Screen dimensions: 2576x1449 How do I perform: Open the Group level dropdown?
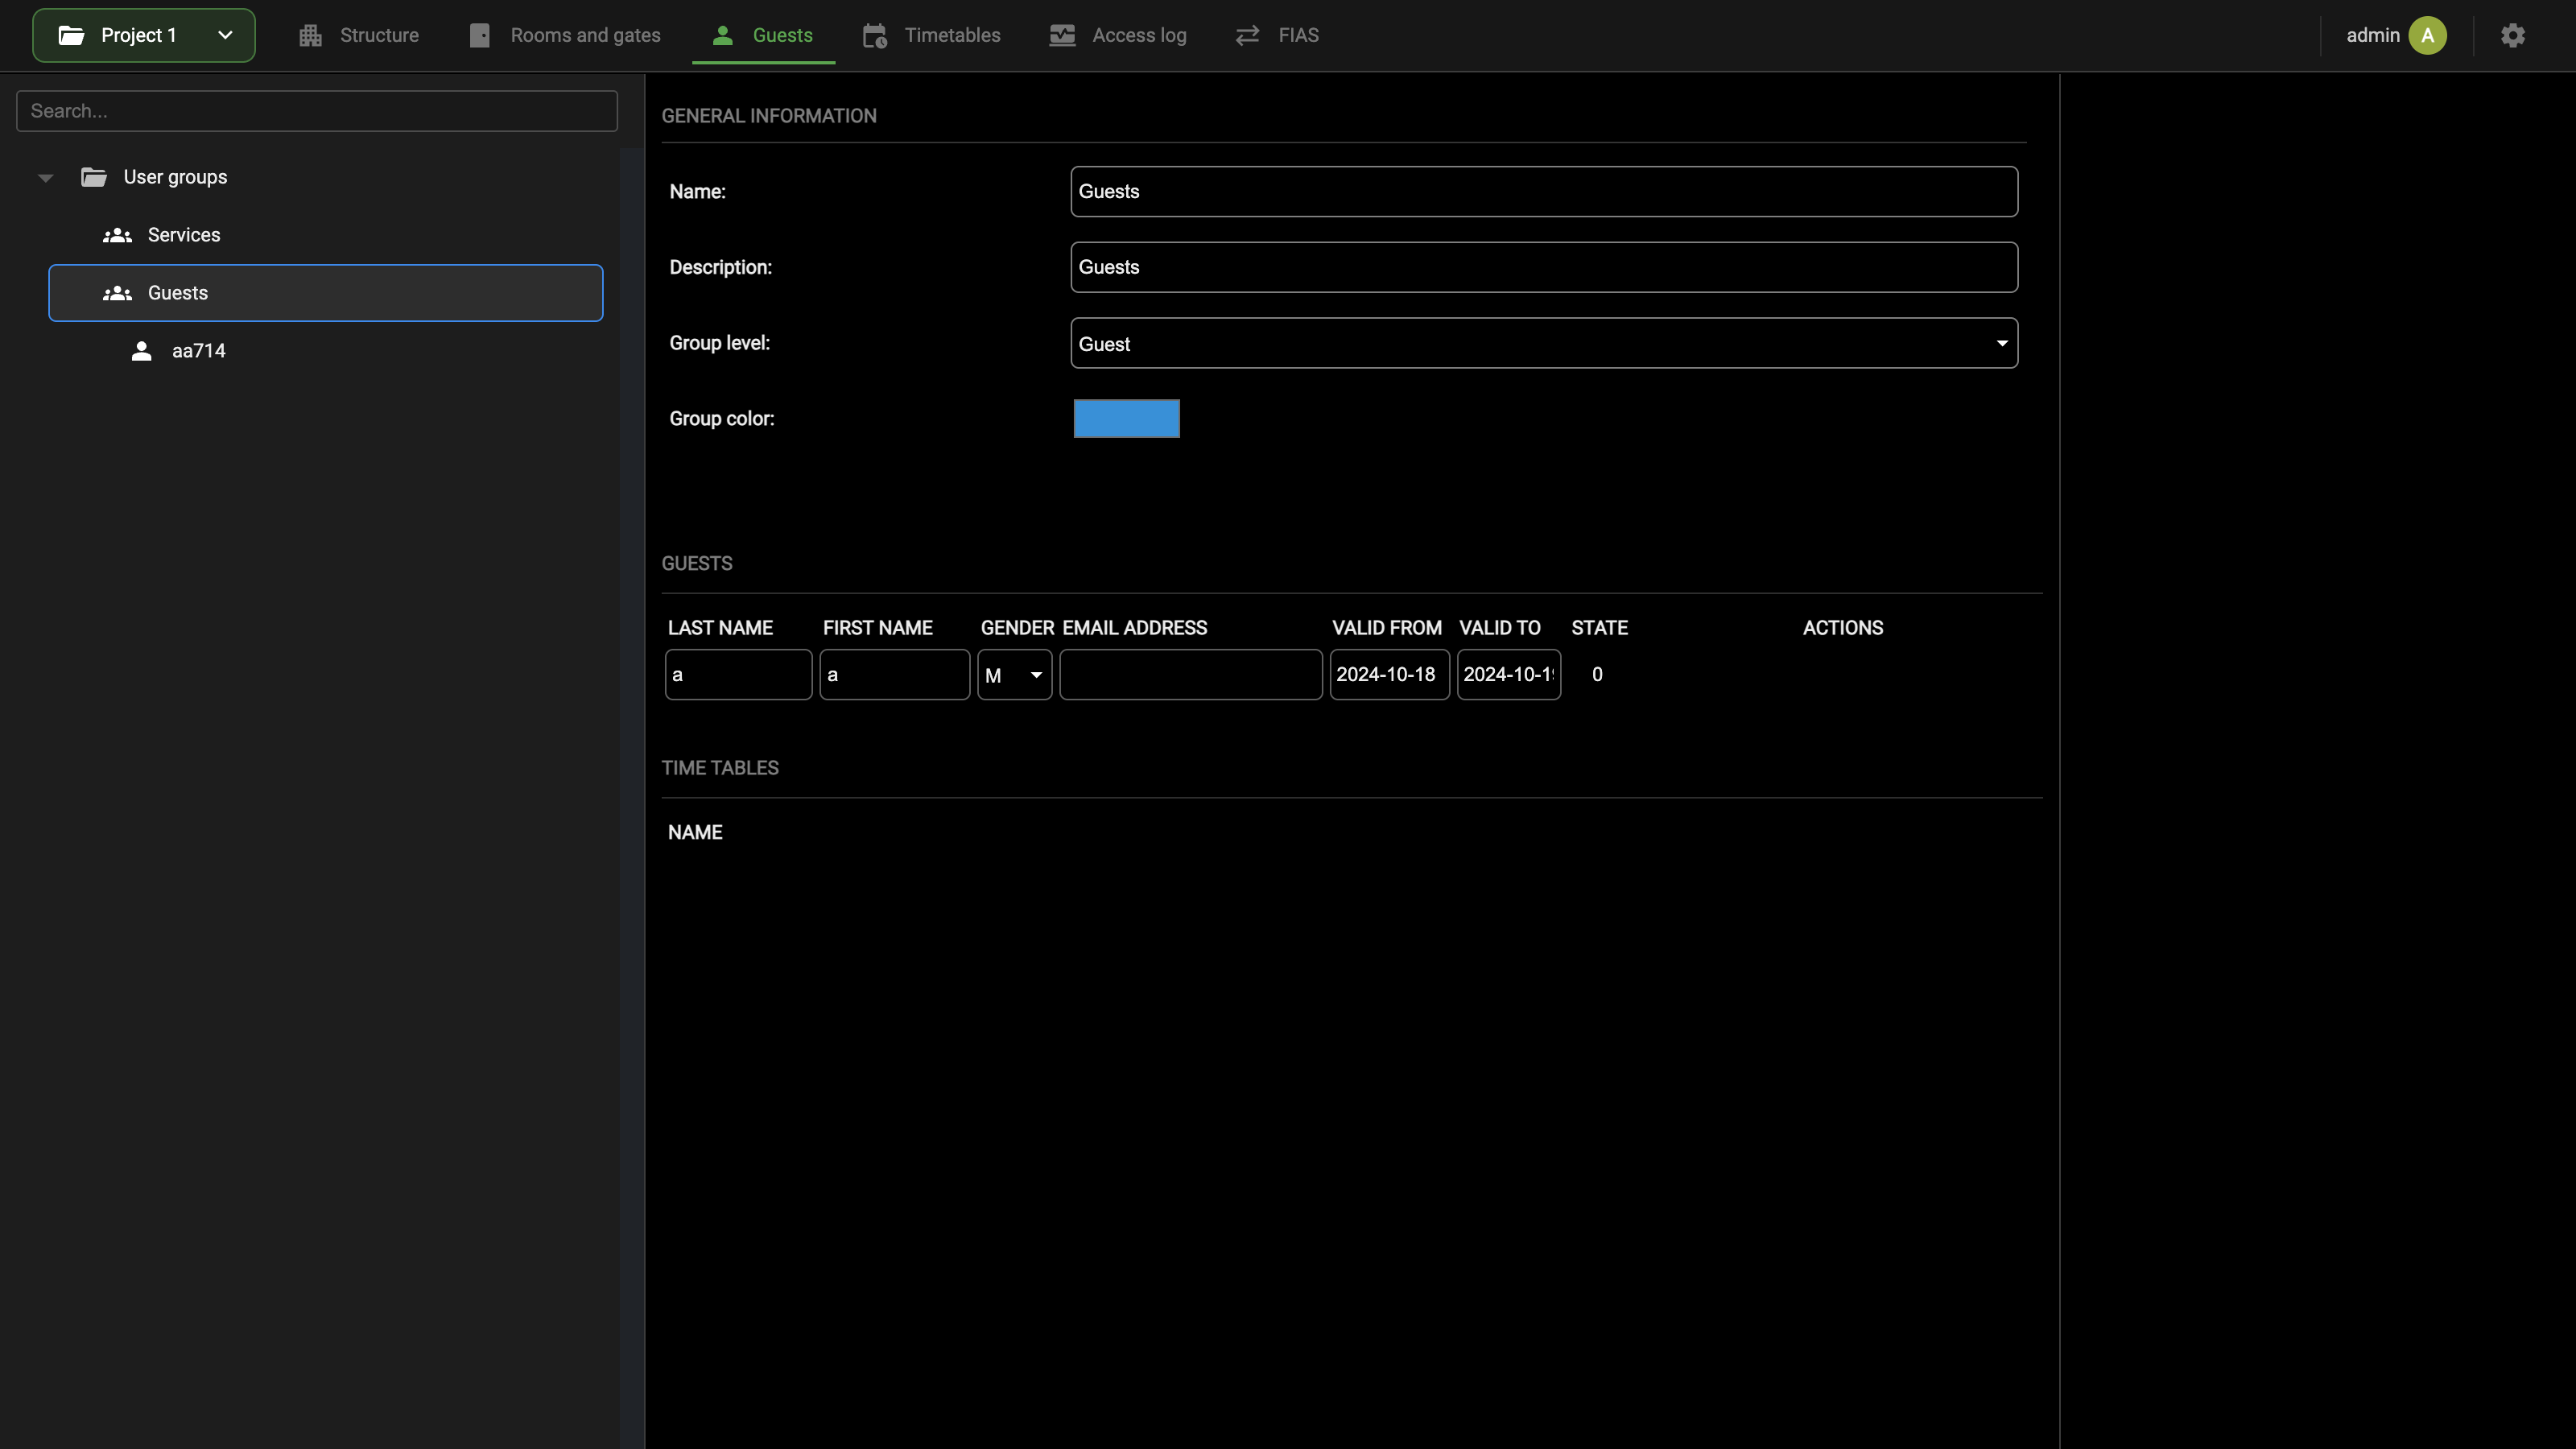1544,344
